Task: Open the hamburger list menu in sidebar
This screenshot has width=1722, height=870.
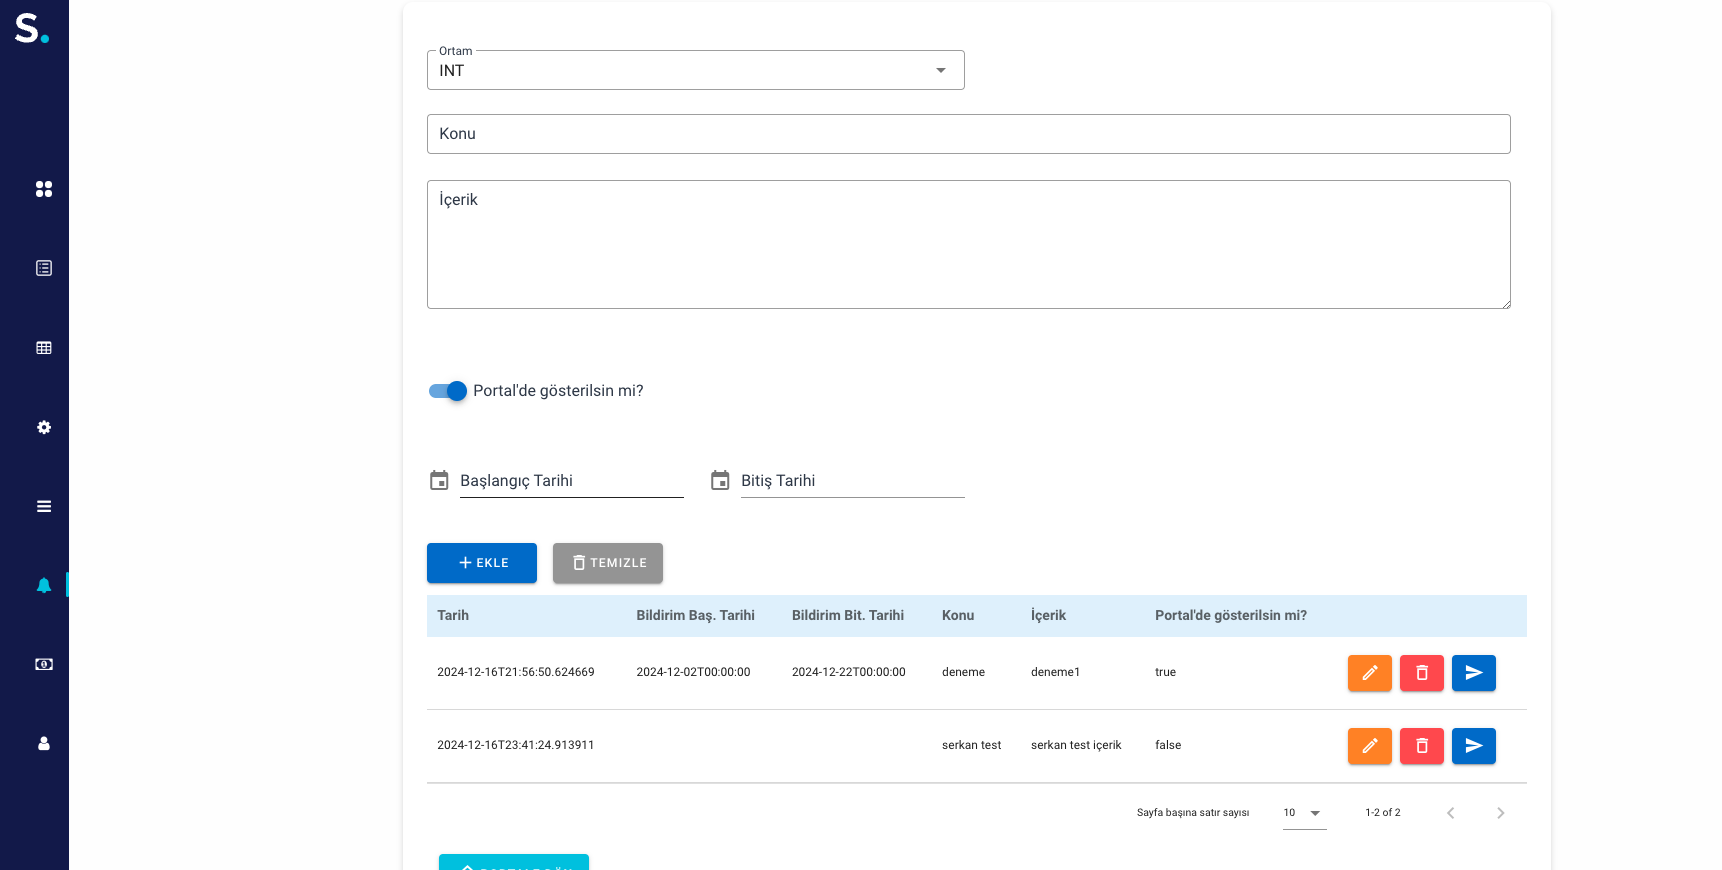Action: point(44,506)
